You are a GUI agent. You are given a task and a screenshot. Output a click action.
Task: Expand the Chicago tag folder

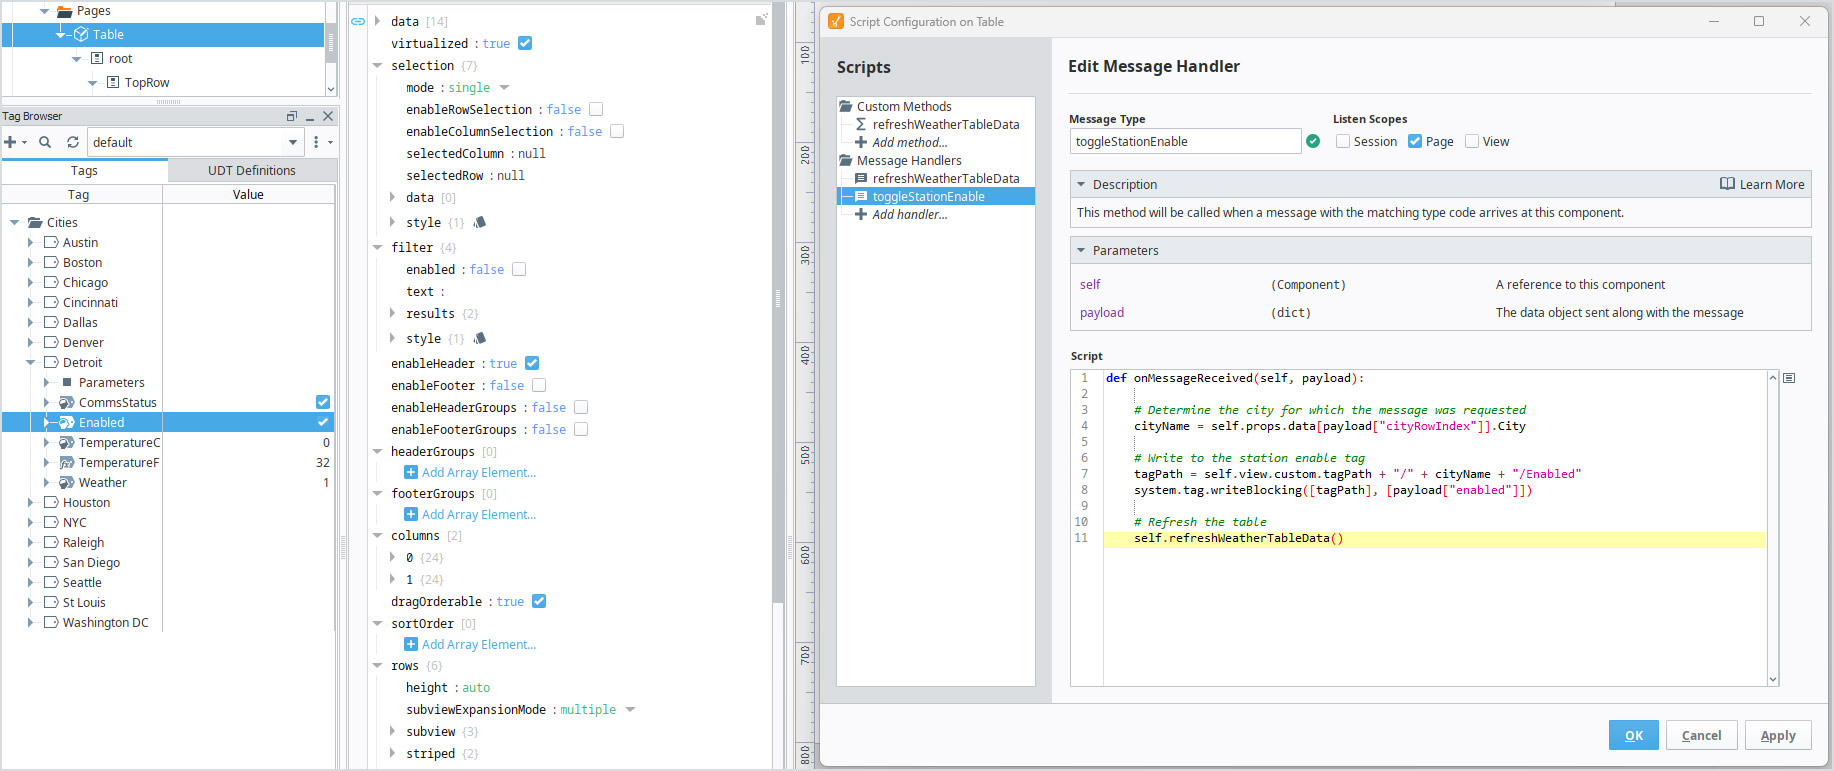pyautogui.click(x=30, y=283)
